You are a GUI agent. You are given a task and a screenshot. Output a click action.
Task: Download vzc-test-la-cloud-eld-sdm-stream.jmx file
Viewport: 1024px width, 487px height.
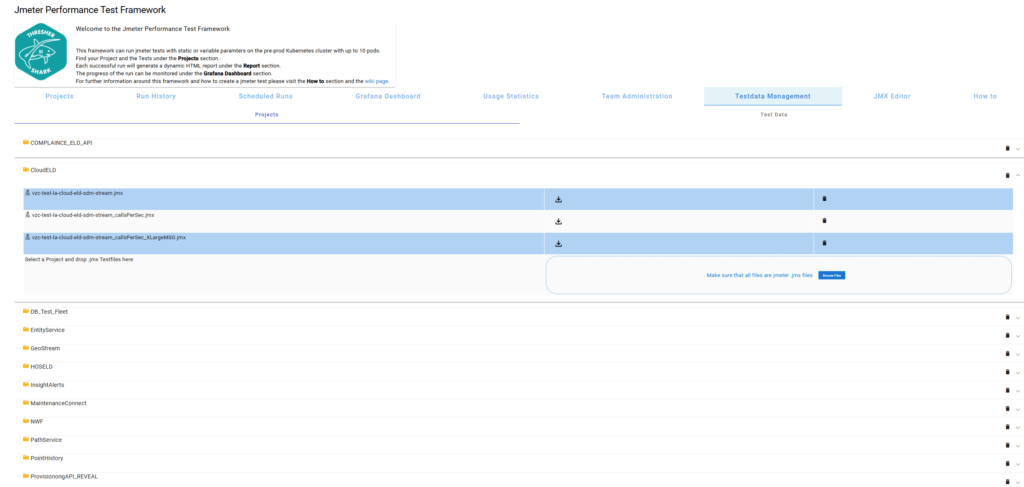pyautogui.click(x=558, y=200)
